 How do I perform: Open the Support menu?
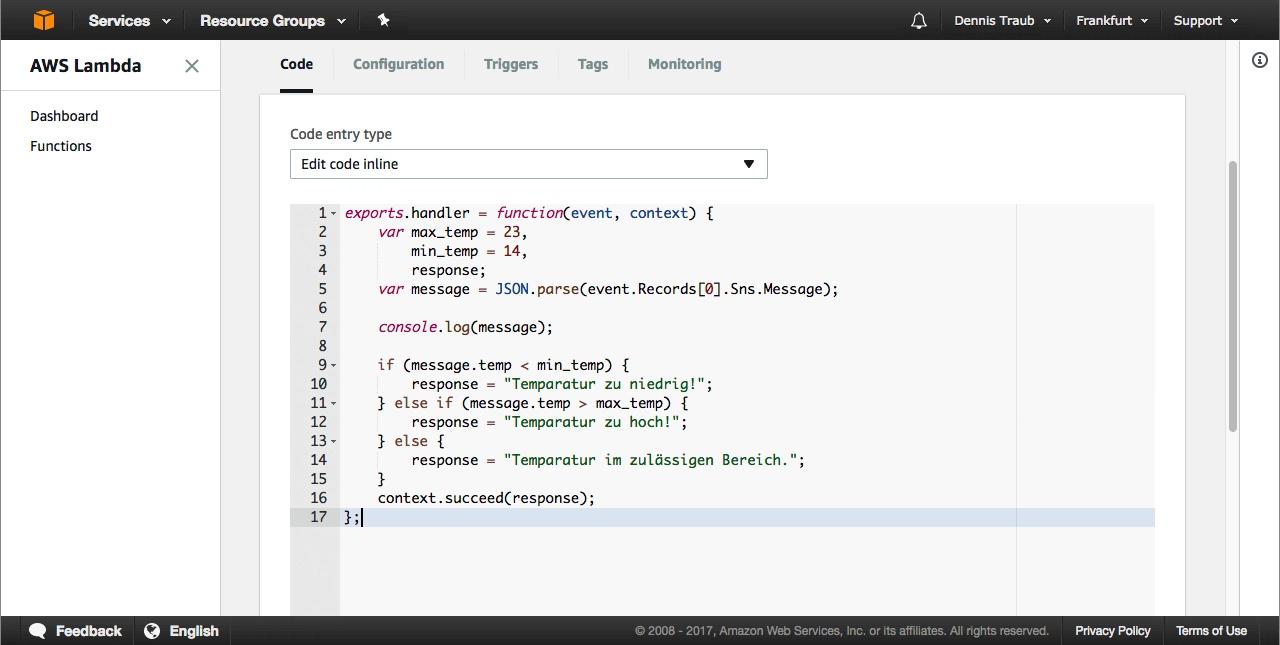[x=1205, y=20]
